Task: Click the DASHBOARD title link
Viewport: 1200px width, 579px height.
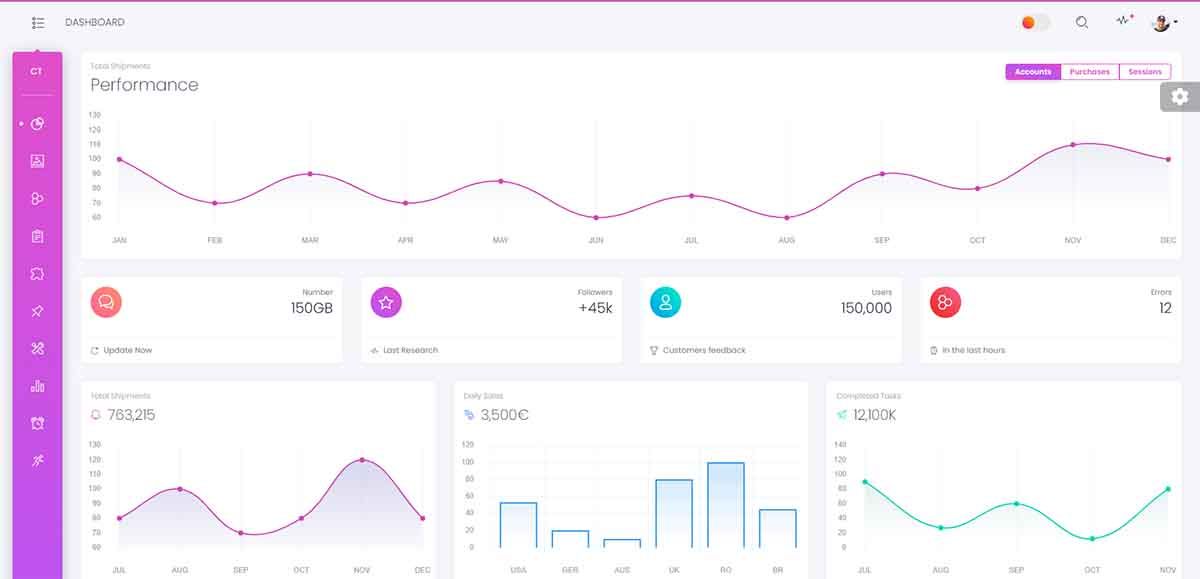Action: coord(95,22)
